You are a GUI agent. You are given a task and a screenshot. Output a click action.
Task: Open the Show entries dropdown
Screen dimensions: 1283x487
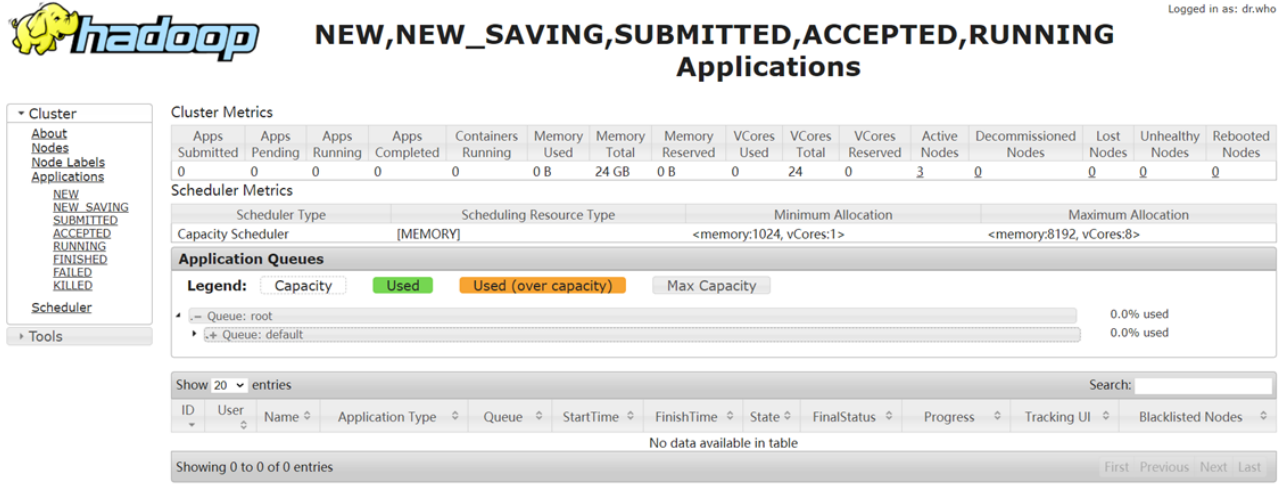[x=229, y=385]
